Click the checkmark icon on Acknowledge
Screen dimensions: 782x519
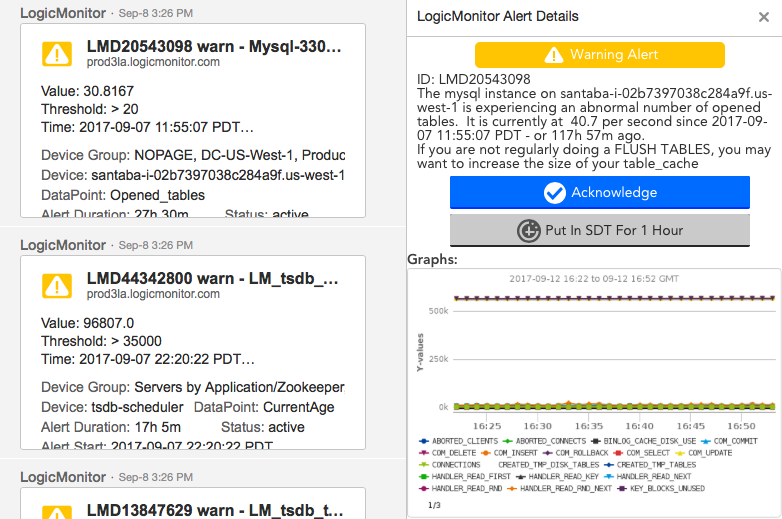pyautogui.click(x=555, y=192)
